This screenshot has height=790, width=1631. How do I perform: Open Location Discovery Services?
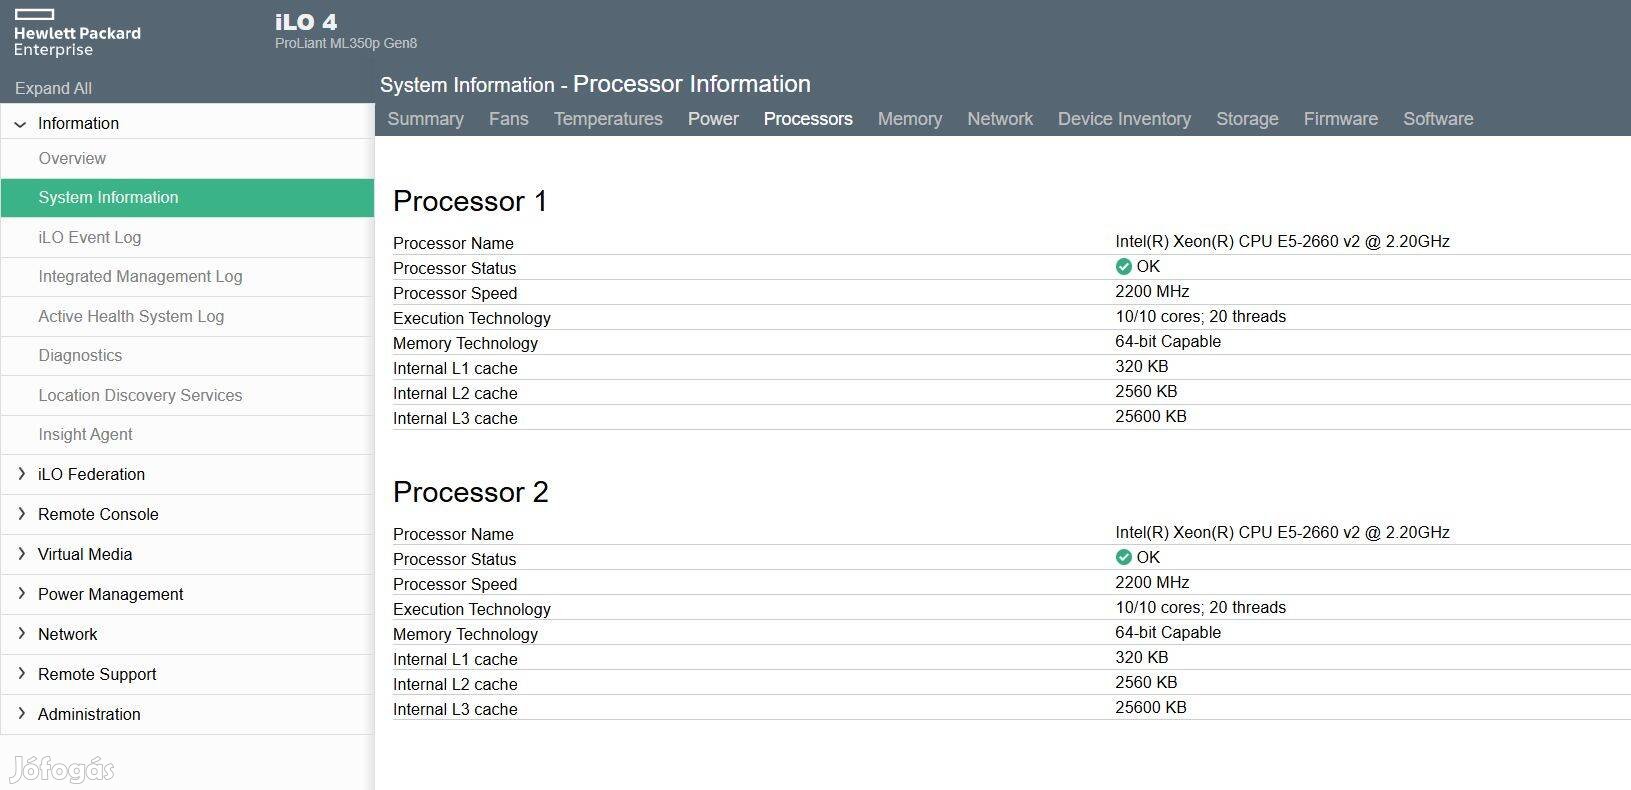pos(187,395)
